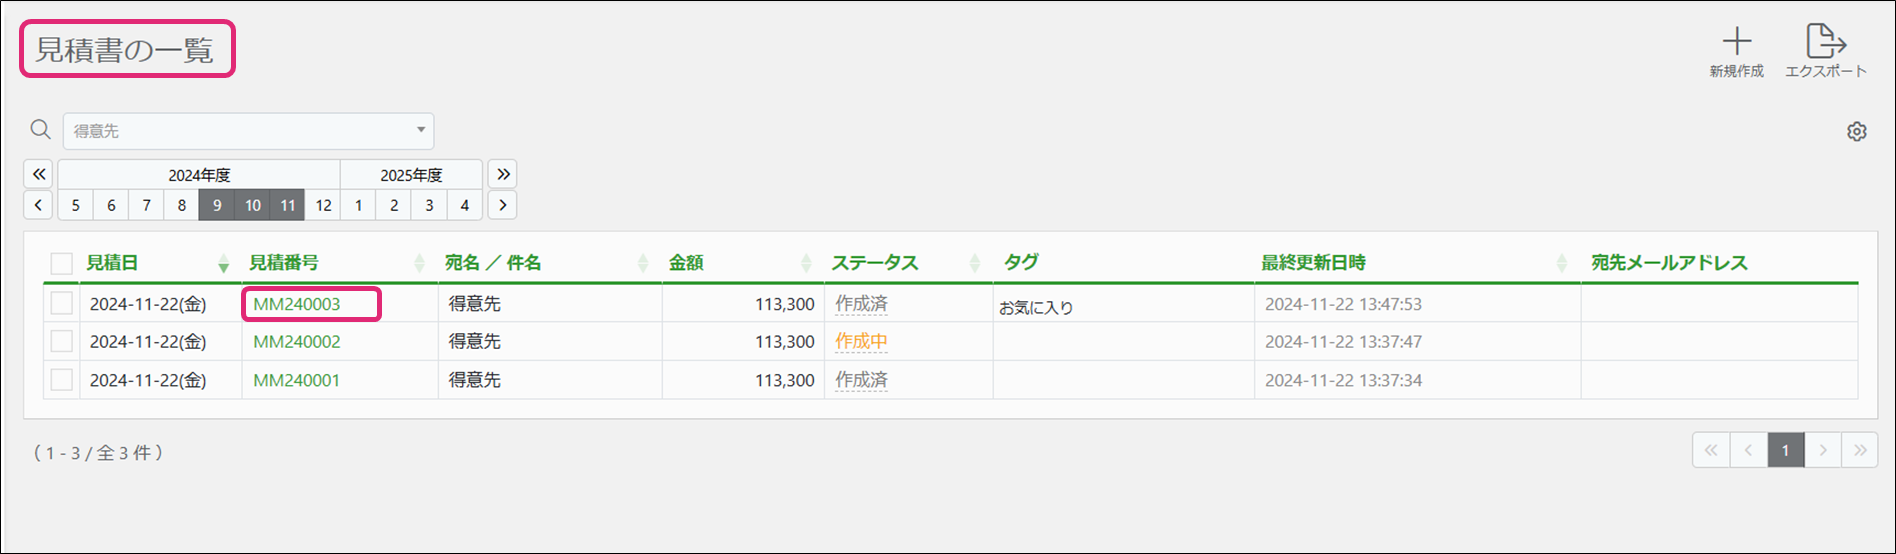Jump back with the double-left year arrow
Image resolution: width=1896 pixels, height=554 pixels.
click(38, 174)
